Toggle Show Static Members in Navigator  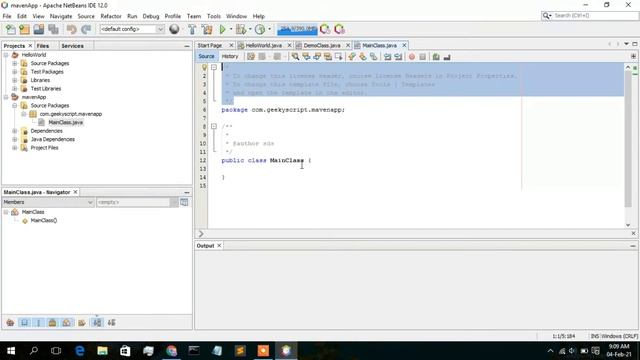39,322
